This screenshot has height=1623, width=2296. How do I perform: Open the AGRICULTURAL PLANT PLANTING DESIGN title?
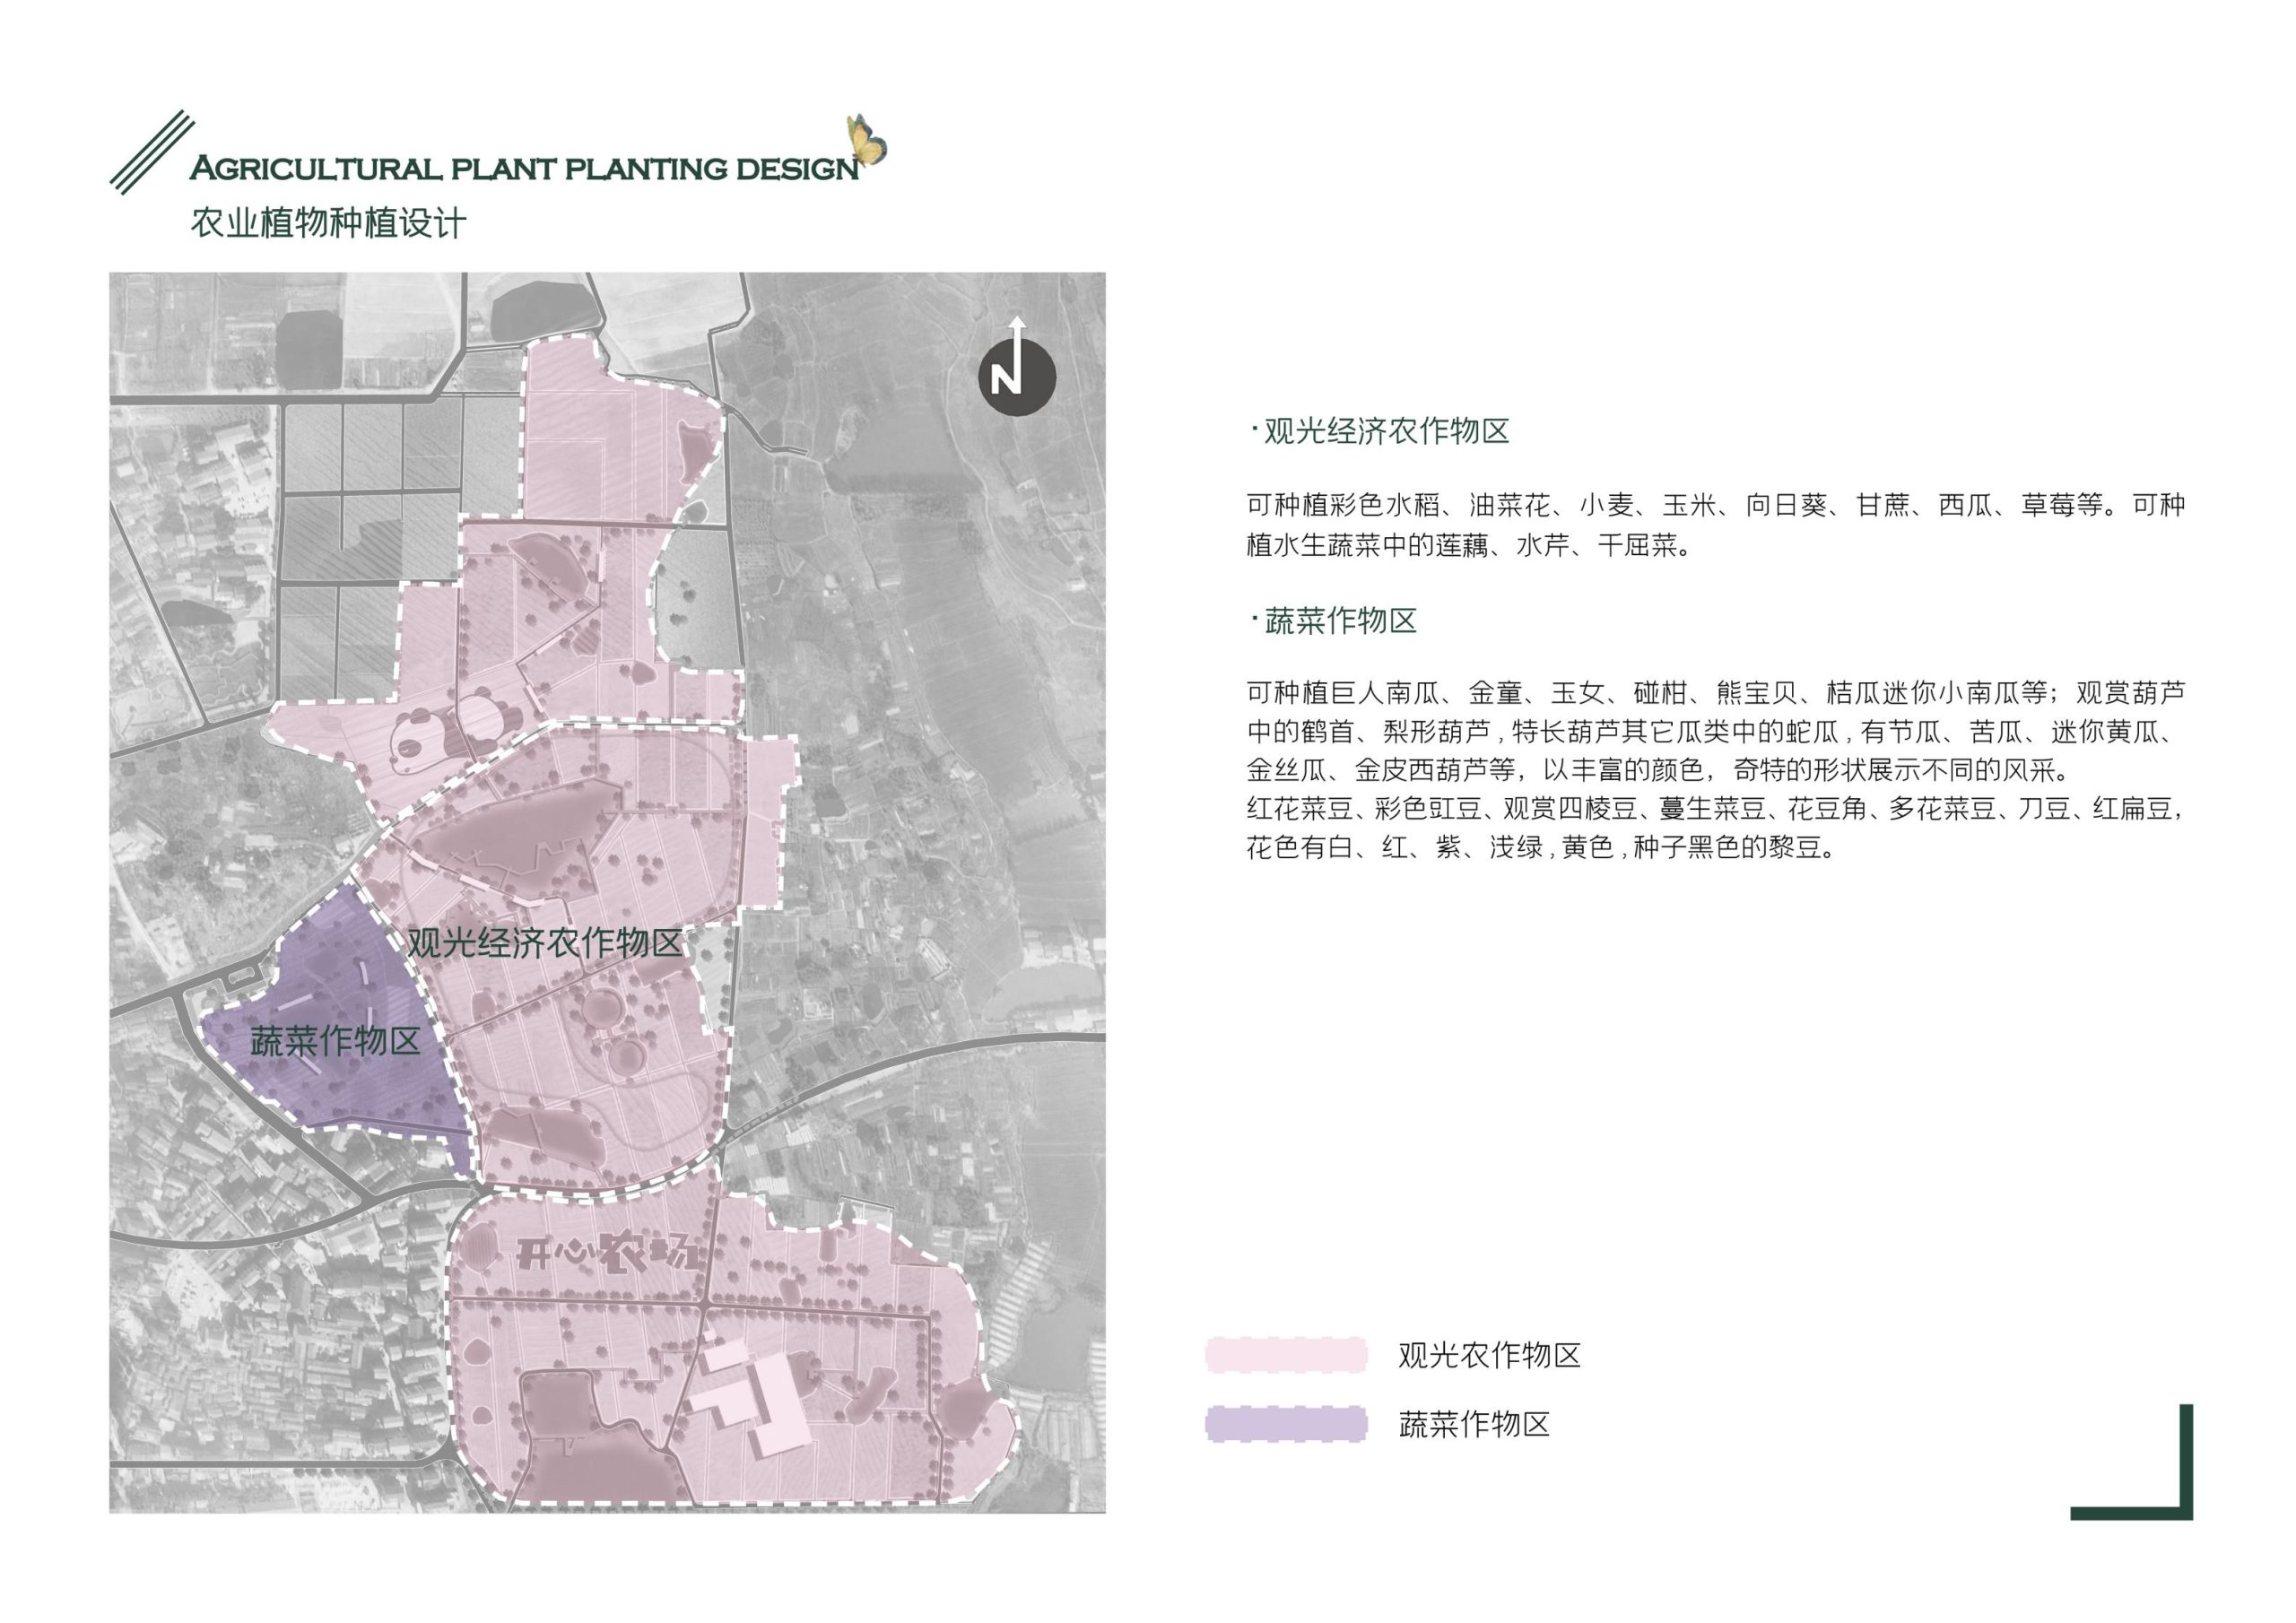525,167
